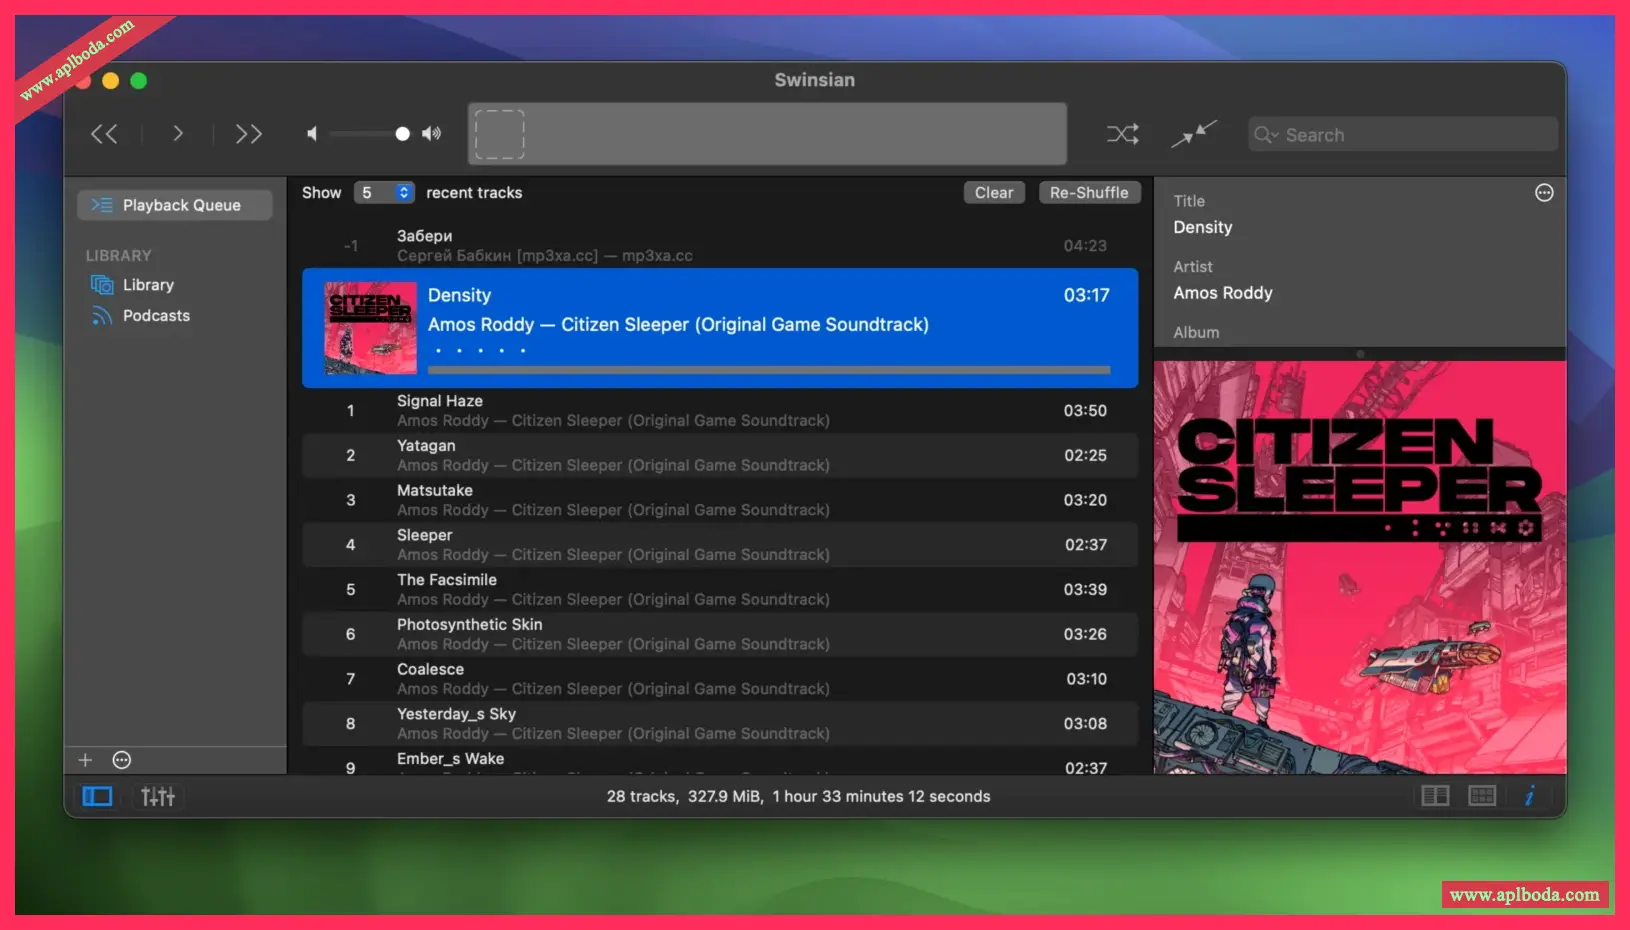Select the Sleeper track
The height and width of the screenshot is (930, 1630).
click(720, 545)
